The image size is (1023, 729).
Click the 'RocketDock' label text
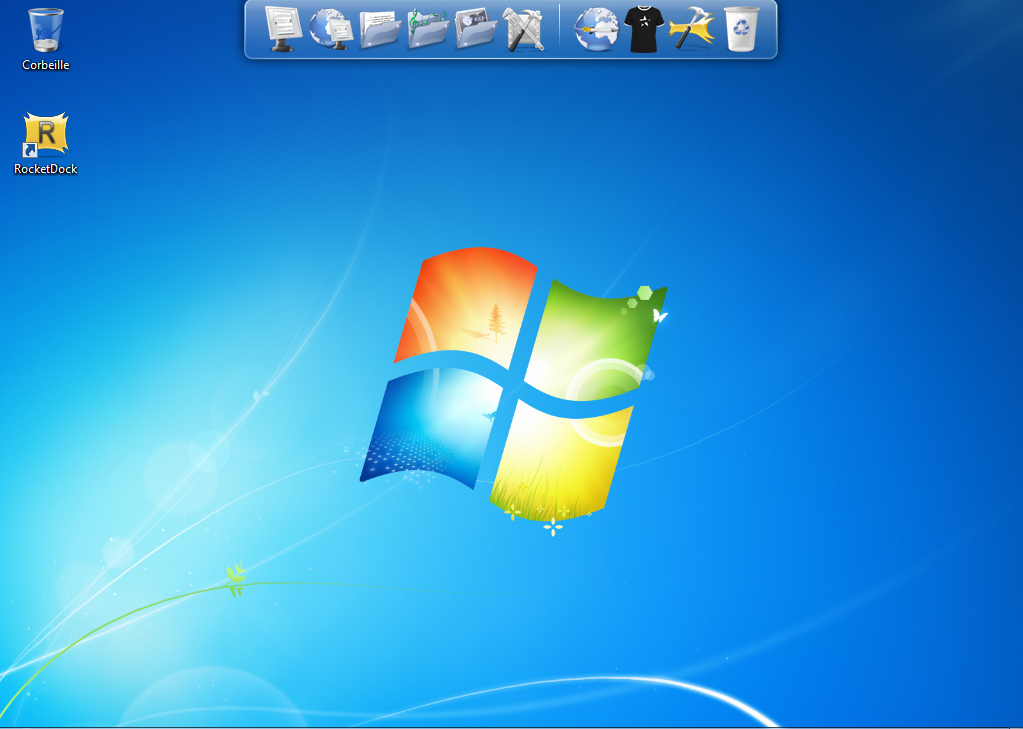point(46,168)
